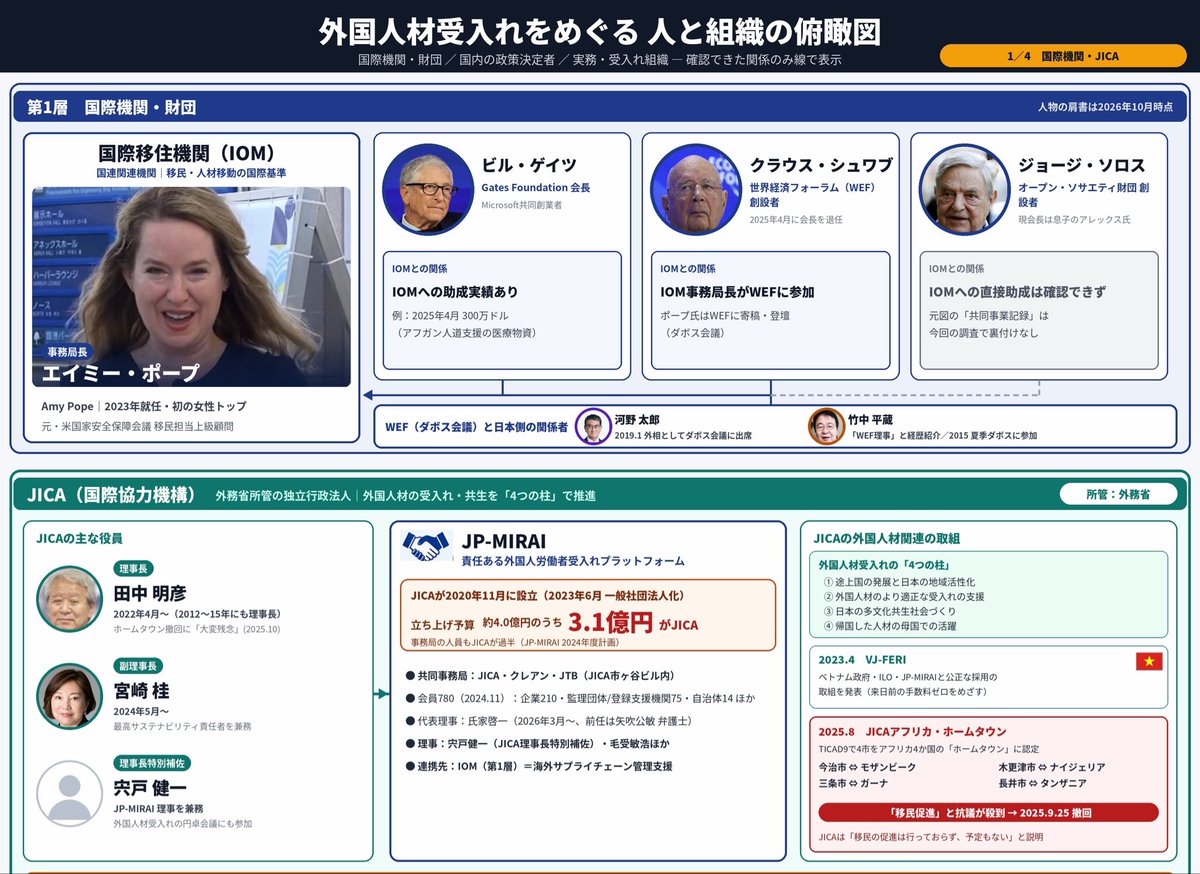Click the name '田中 明彦'
1200x874 pixels.
point(150,593)
